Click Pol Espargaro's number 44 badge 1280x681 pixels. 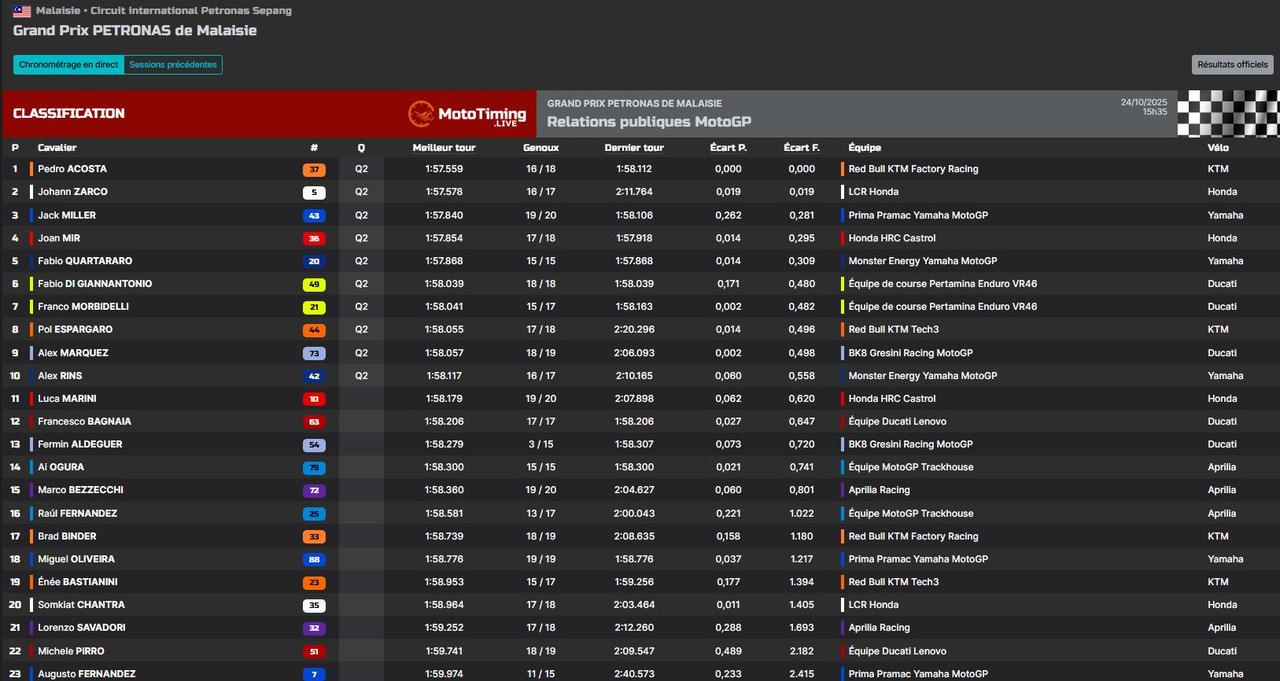click(x=314, y=330)
